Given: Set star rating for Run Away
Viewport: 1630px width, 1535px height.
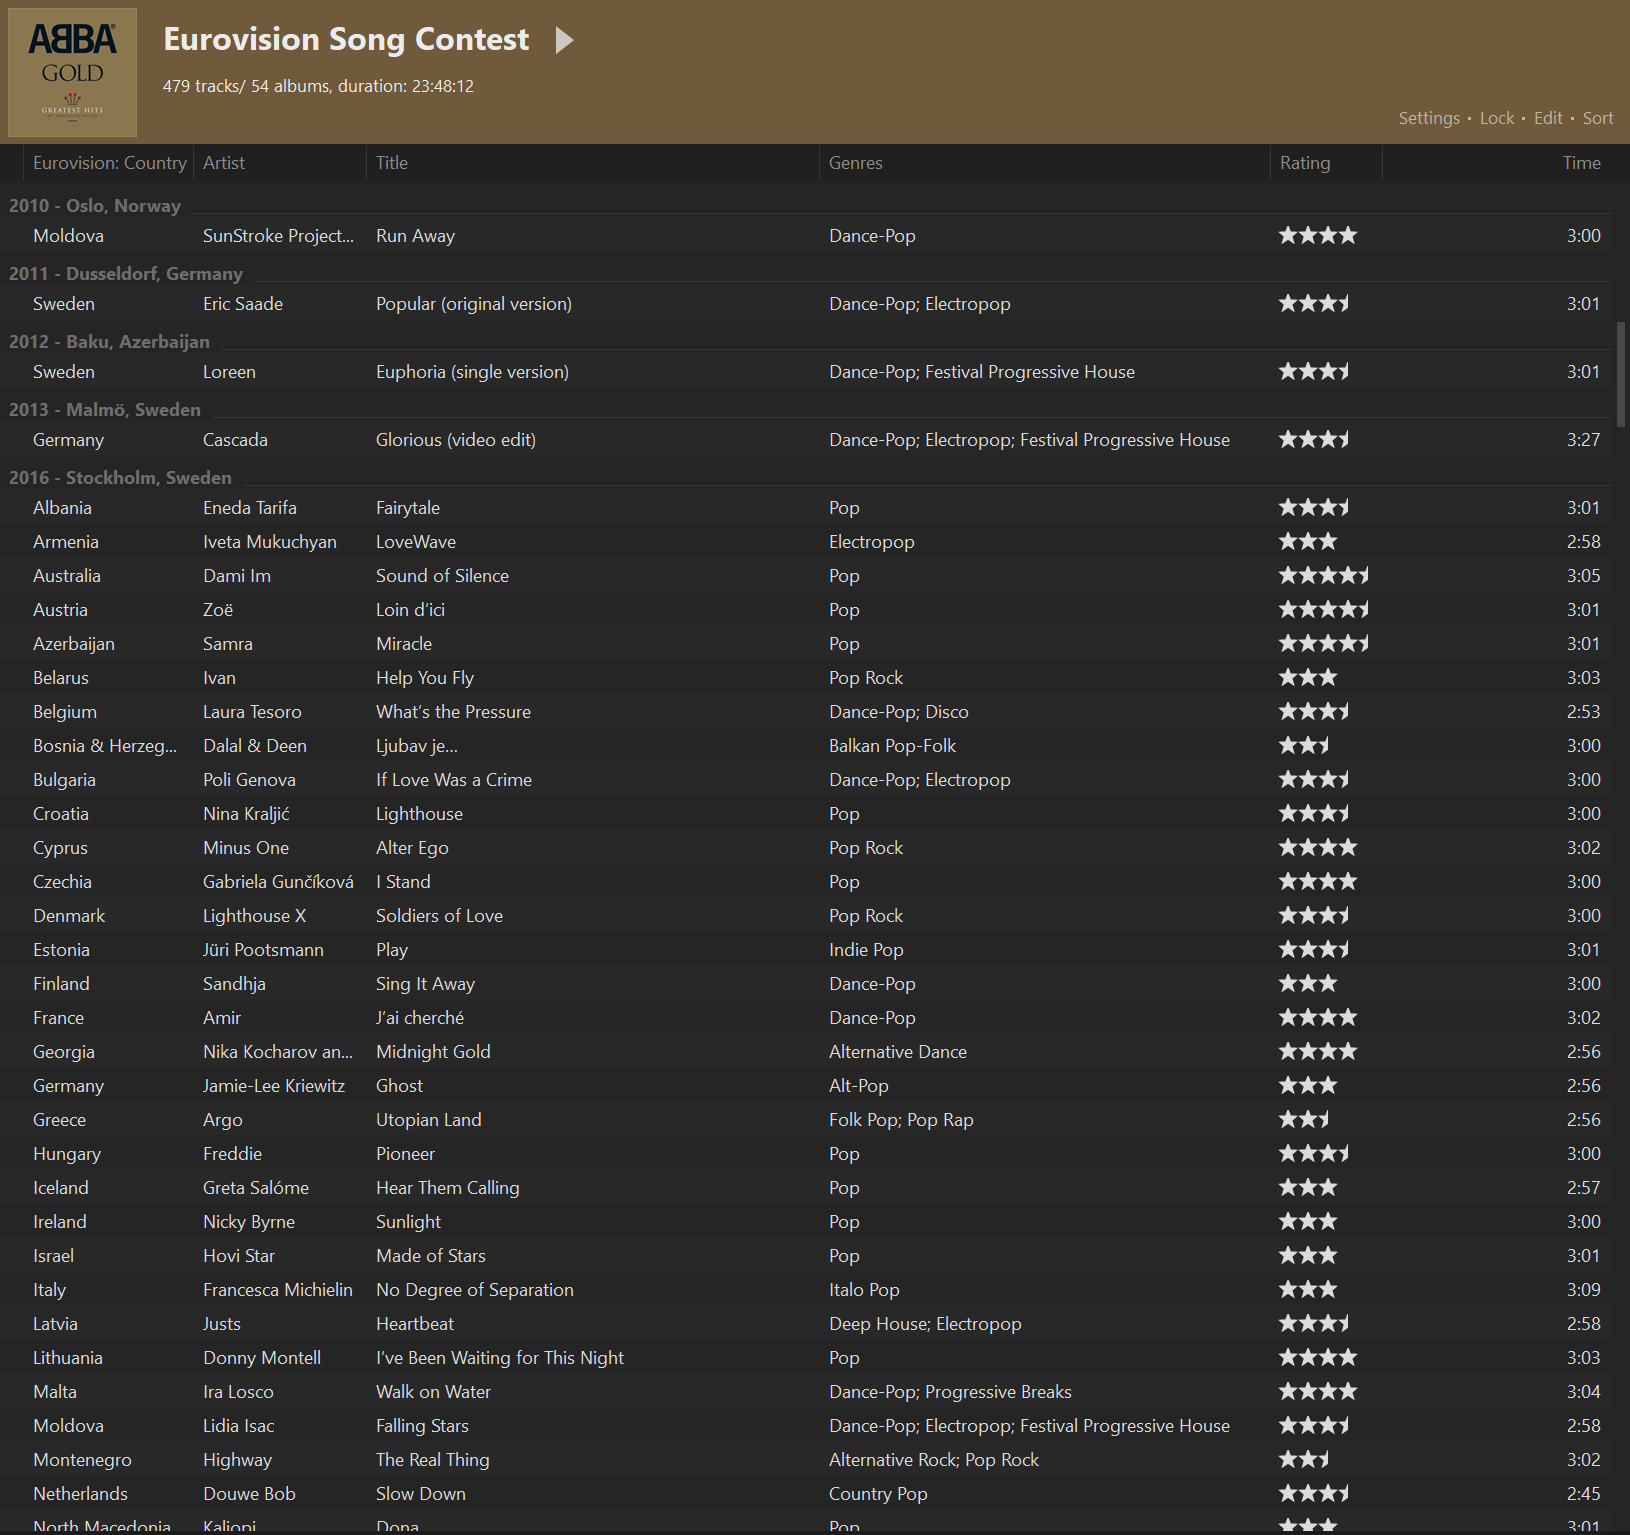Looking at the screenshot, I should [x=1318, y=236].
